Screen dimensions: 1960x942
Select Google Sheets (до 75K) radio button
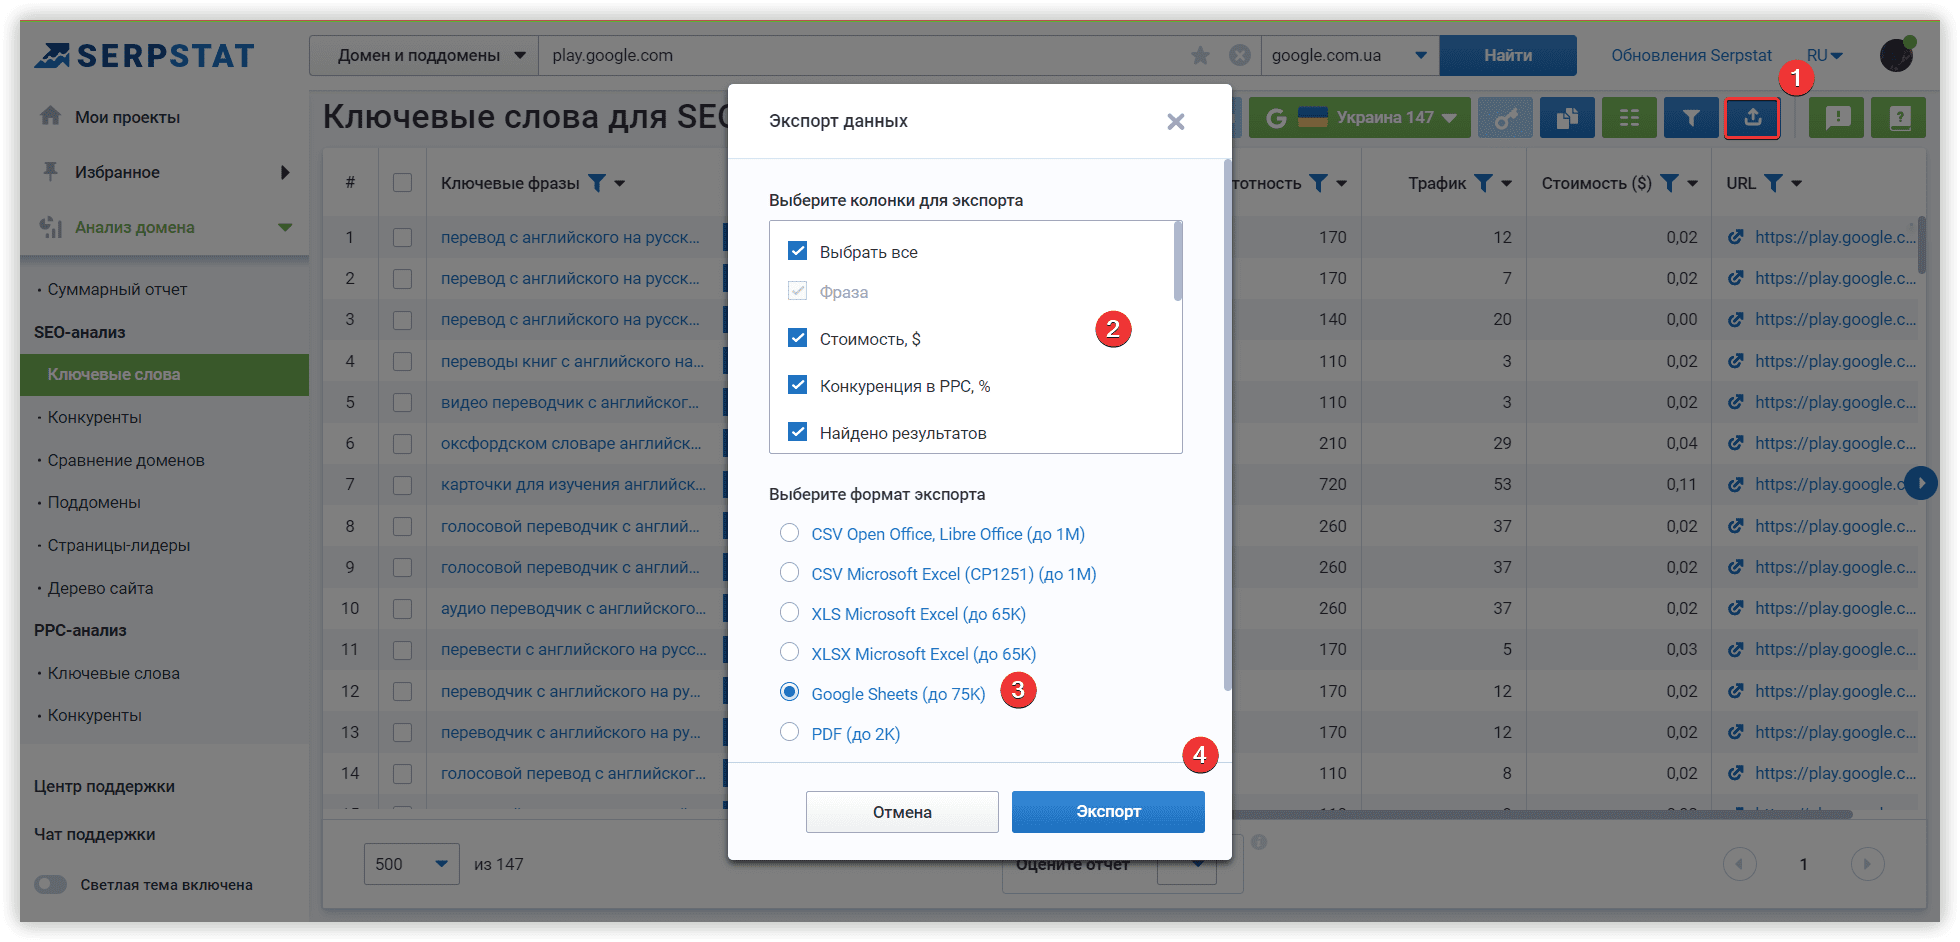point(789,692)
